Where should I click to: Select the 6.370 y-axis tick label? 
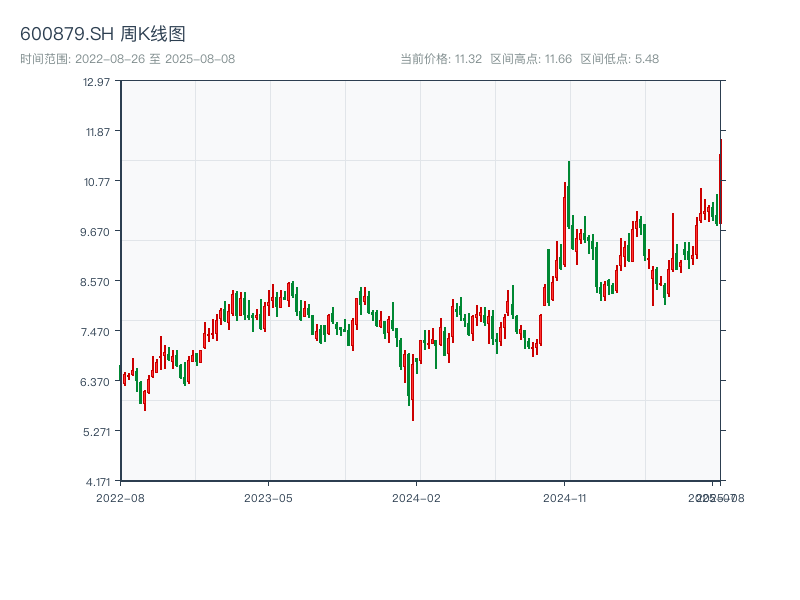pyautogui.click(x=97, y=381)
